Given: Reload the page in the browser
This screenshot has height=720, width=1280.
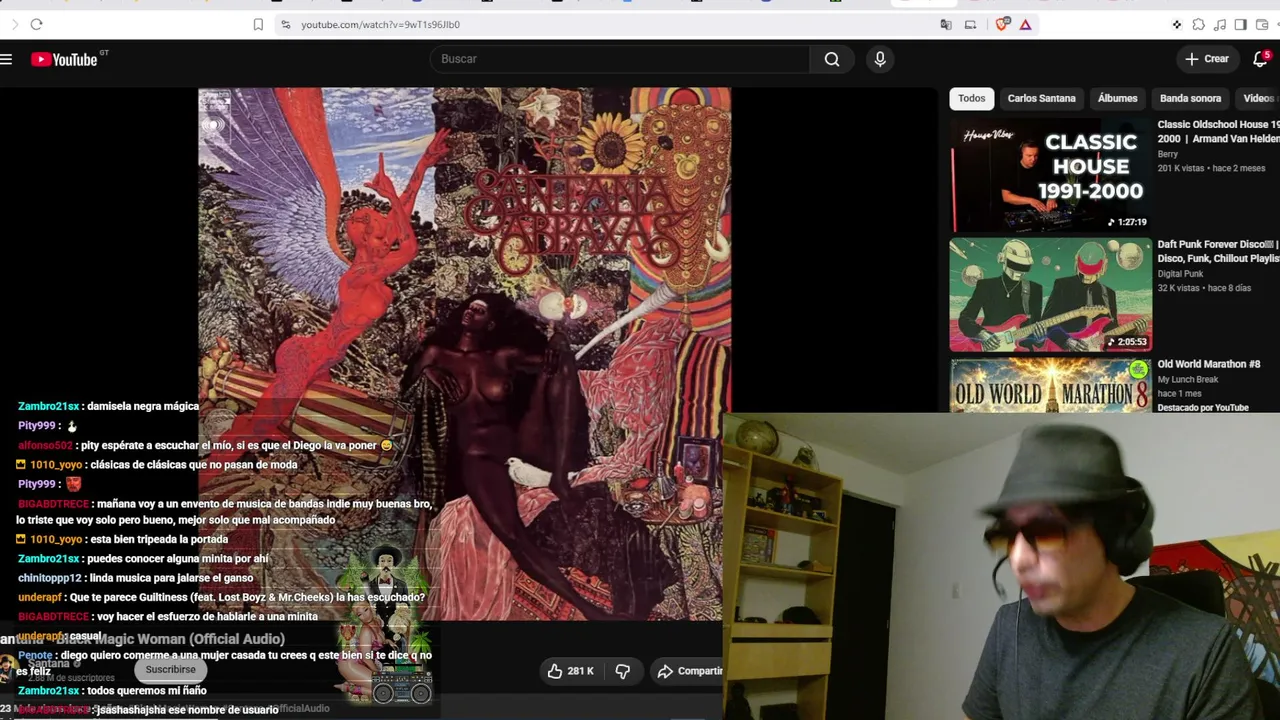Looking at the screenshot, I should click(36, 24).
